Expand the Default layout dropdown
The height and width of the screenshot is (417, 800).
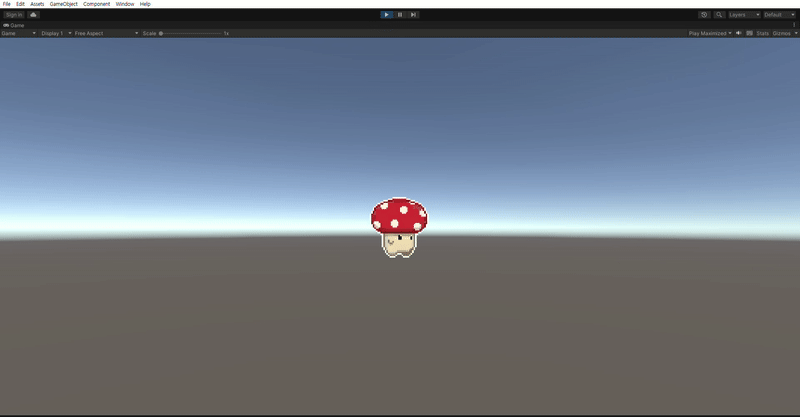coord(779,15)
